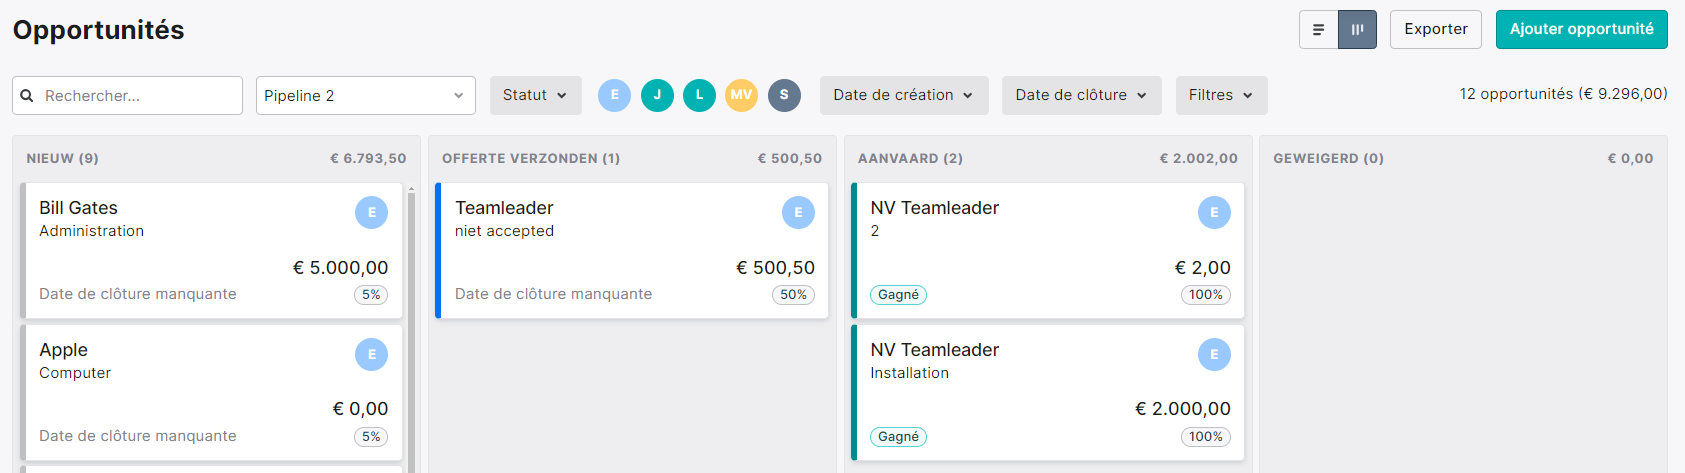
Task: Click Ajouter opportunité button
Action: pos(1582,29)
